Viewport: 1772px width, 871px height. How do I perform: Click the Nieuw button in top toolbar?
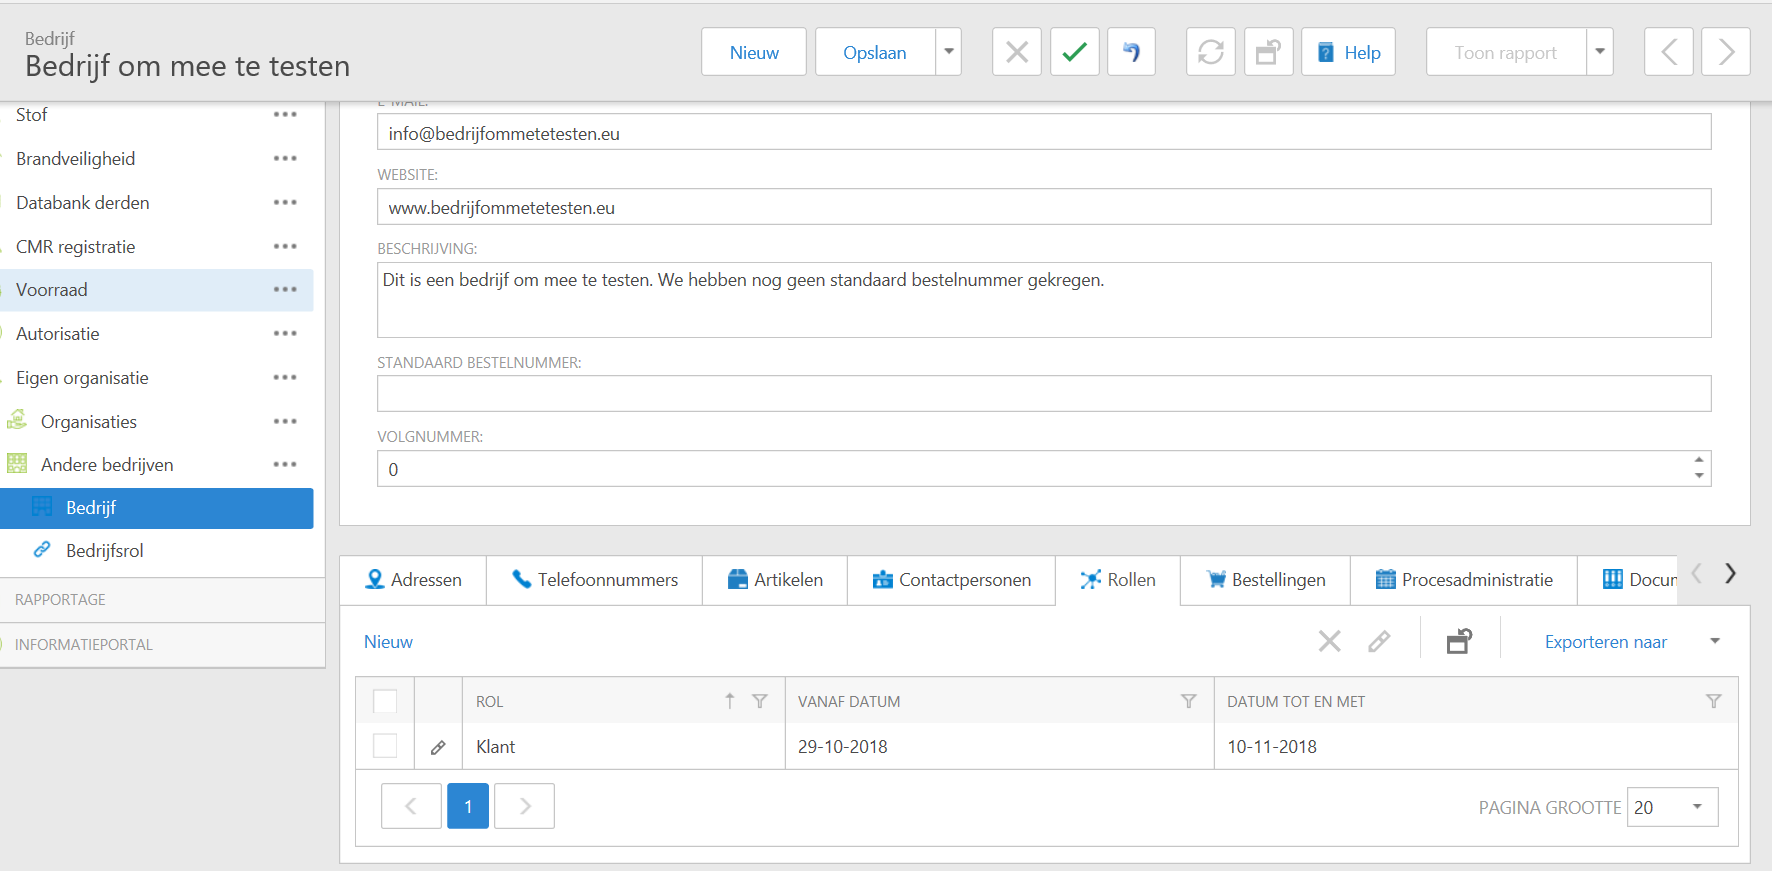(x=754, y=52)
